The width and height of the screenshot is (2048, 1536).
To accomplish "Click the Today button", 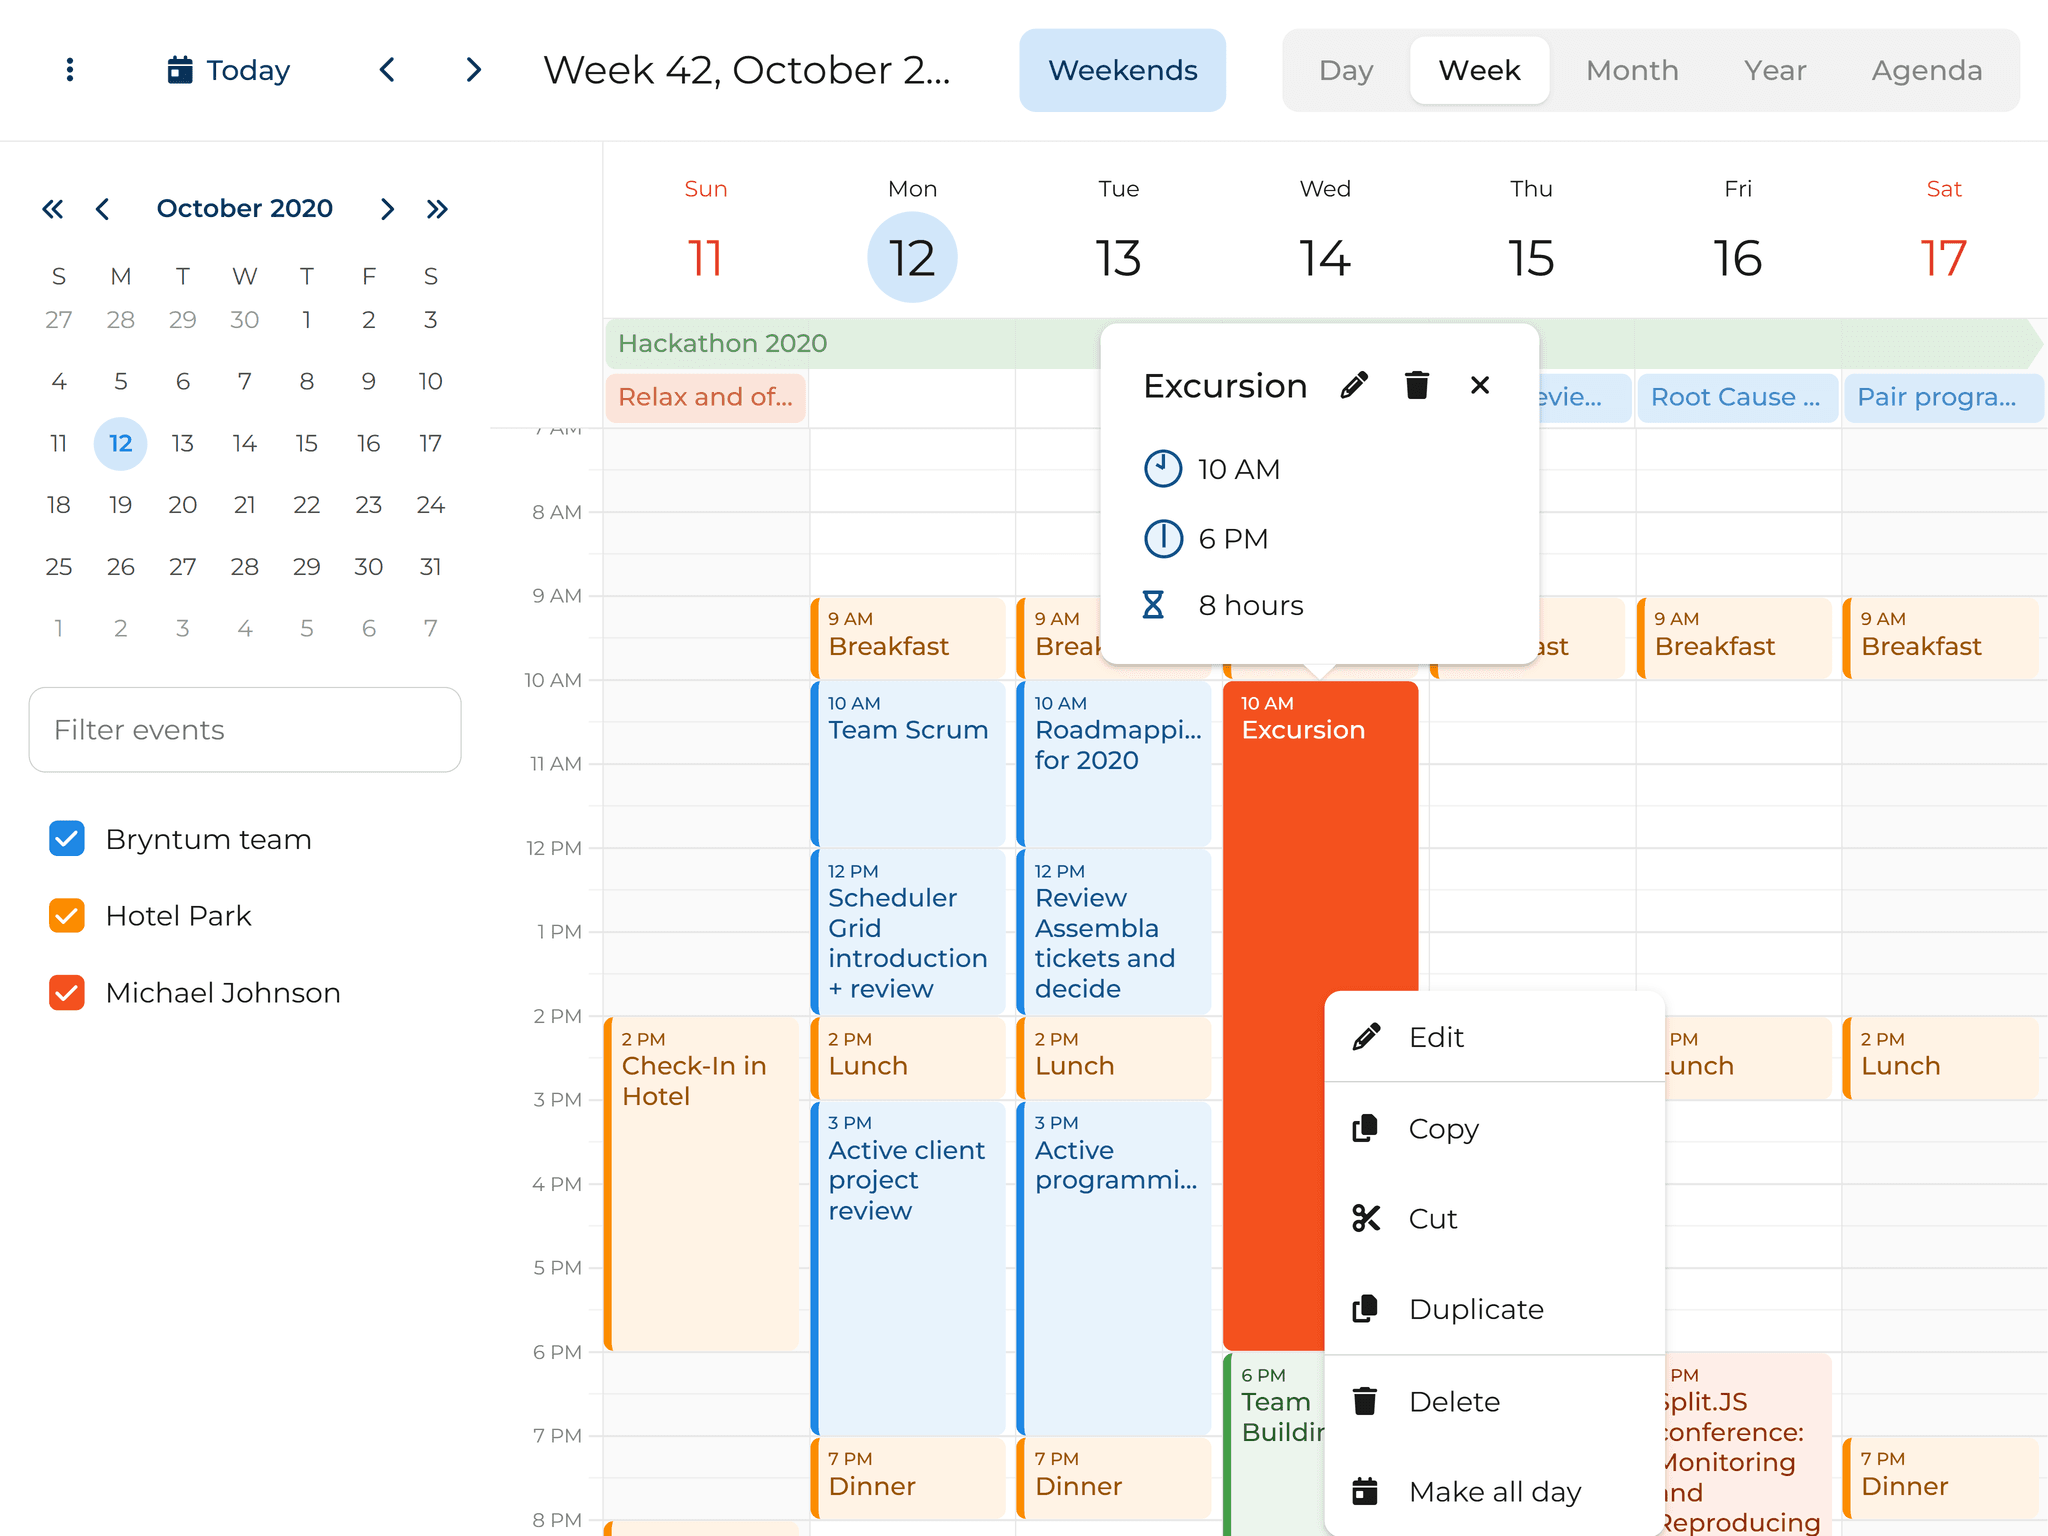I will (247, 69).
